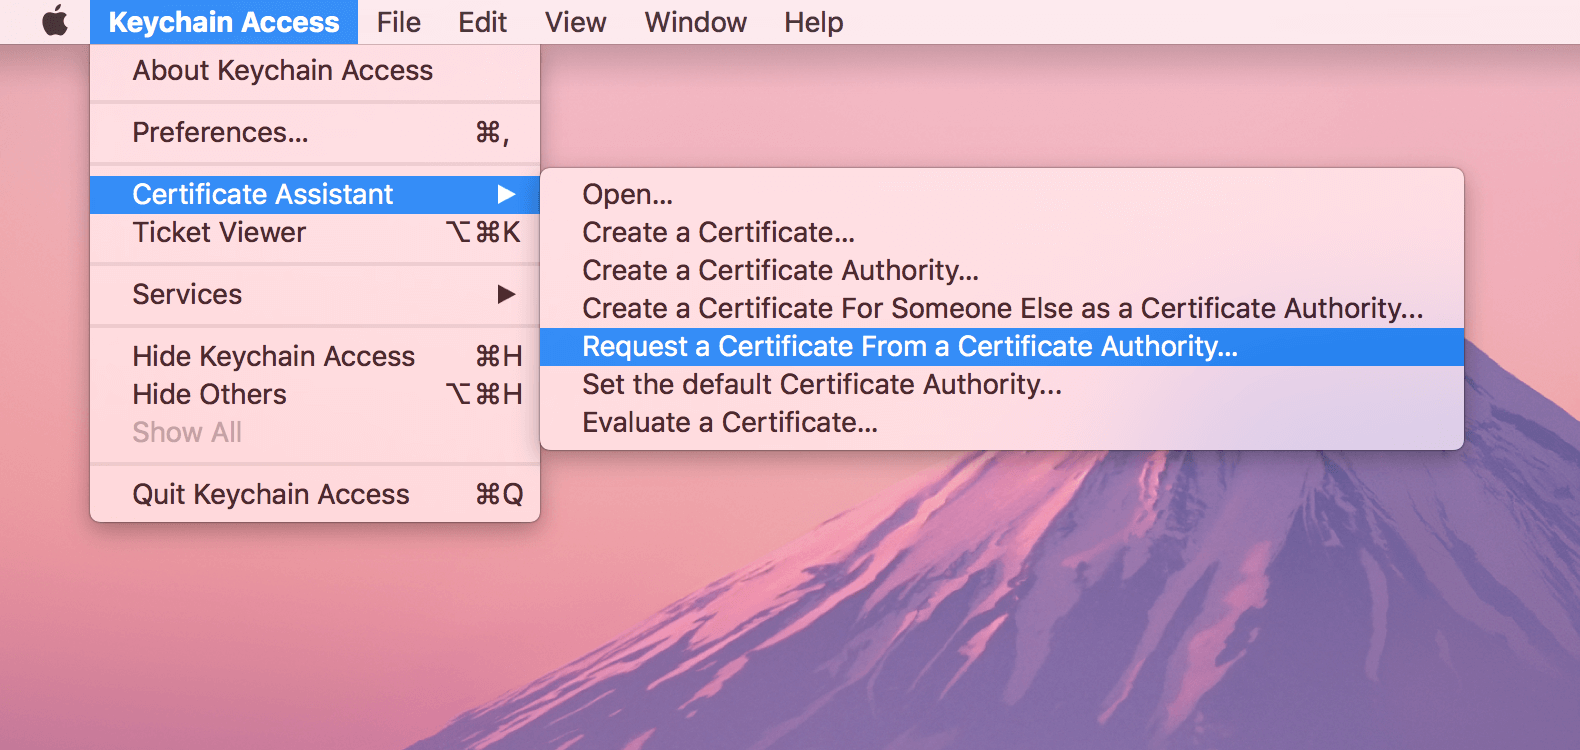Expand the Services submenu arrow

(506, 294)
